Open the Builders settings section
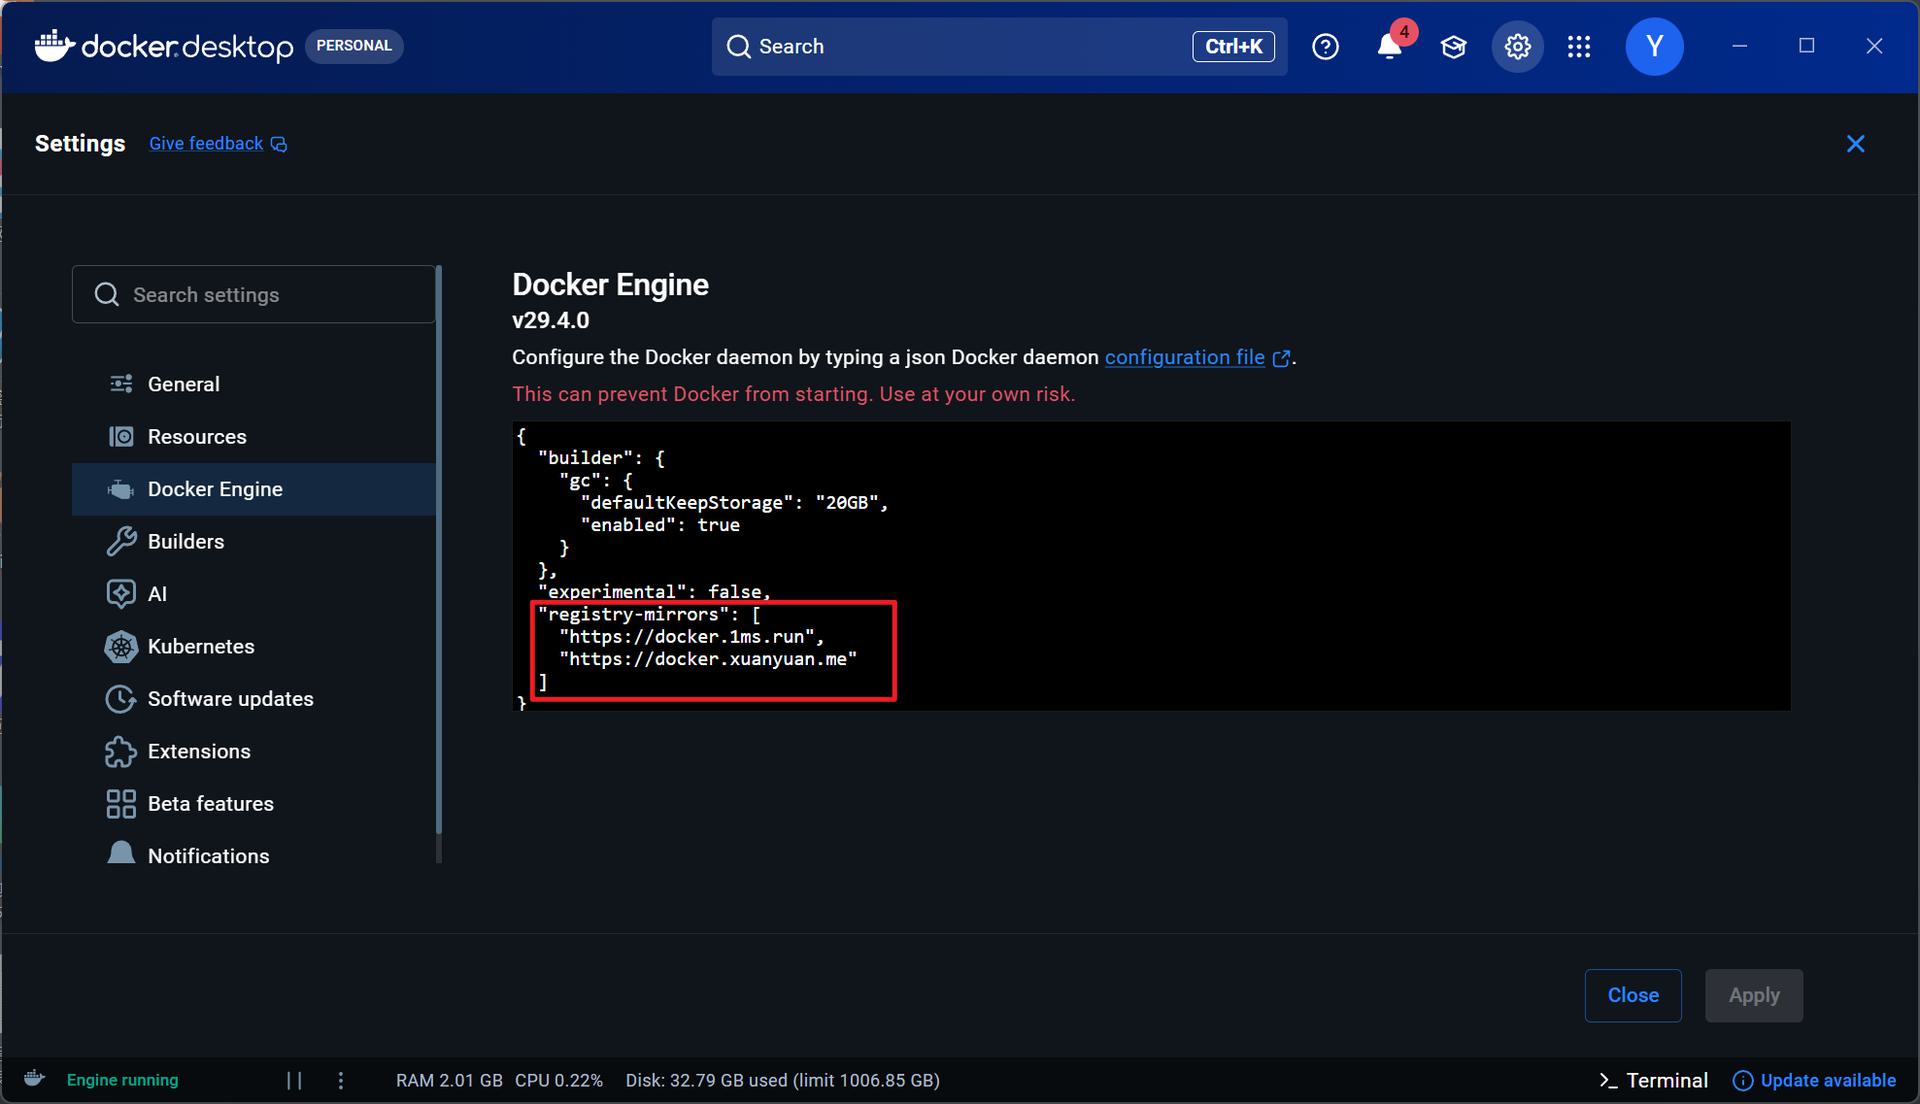Image resolution: width=1920 pixels, height=1104 pixels. pyautogui.click(x=254, y=541)
